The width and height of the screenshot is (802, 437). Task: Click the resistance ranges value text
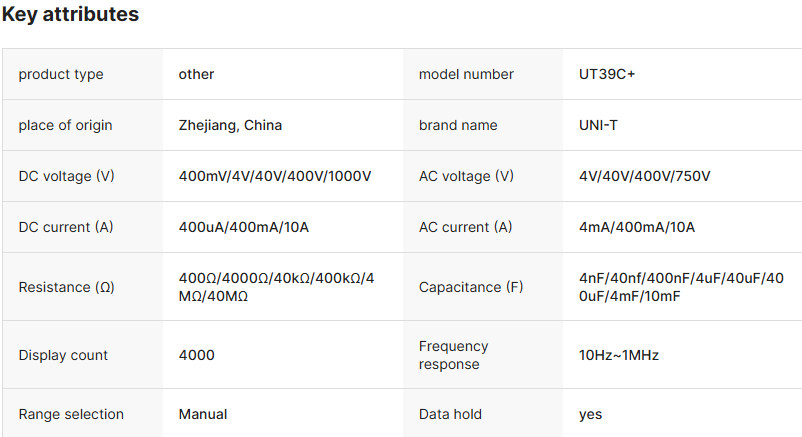[x=276, y=287]
